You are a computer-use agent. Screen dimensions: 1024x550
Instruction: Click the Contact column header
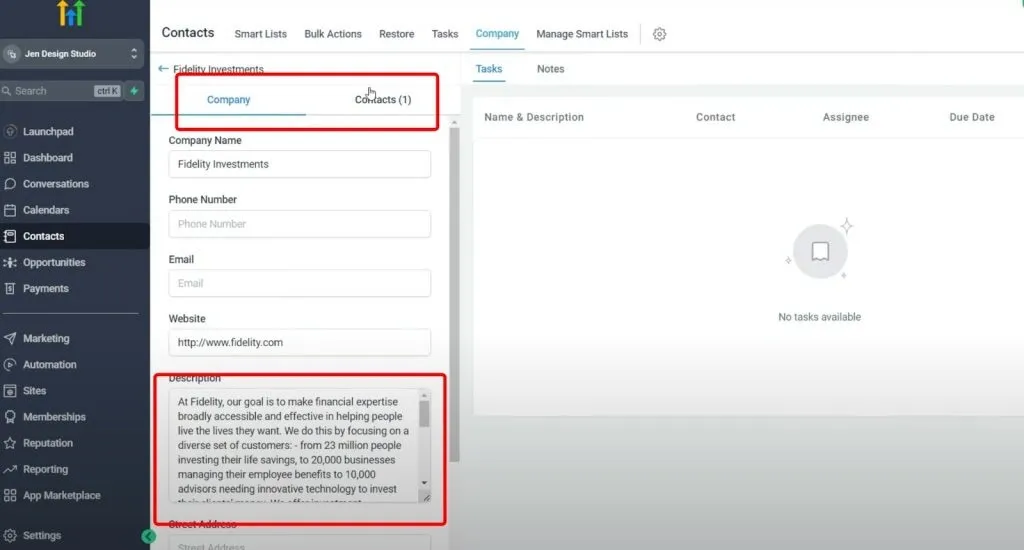point(715,117)
